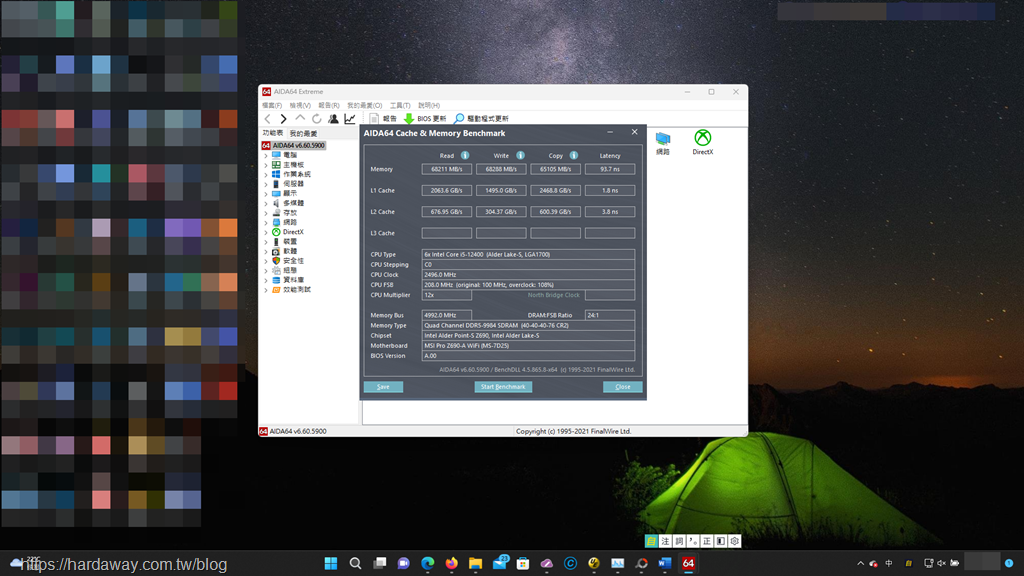Screen dimensions: 1024x576
Task: Open taskbar Search
Action: click(x=355, y=563)
